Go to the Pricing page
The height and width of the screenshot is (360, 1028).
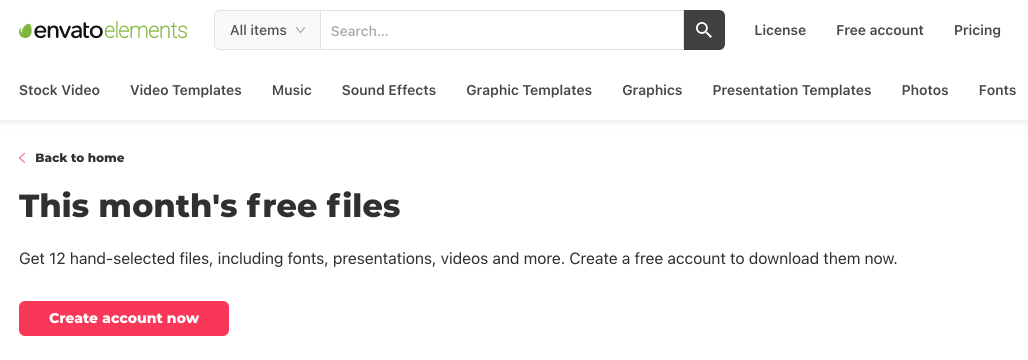point(978,30)
